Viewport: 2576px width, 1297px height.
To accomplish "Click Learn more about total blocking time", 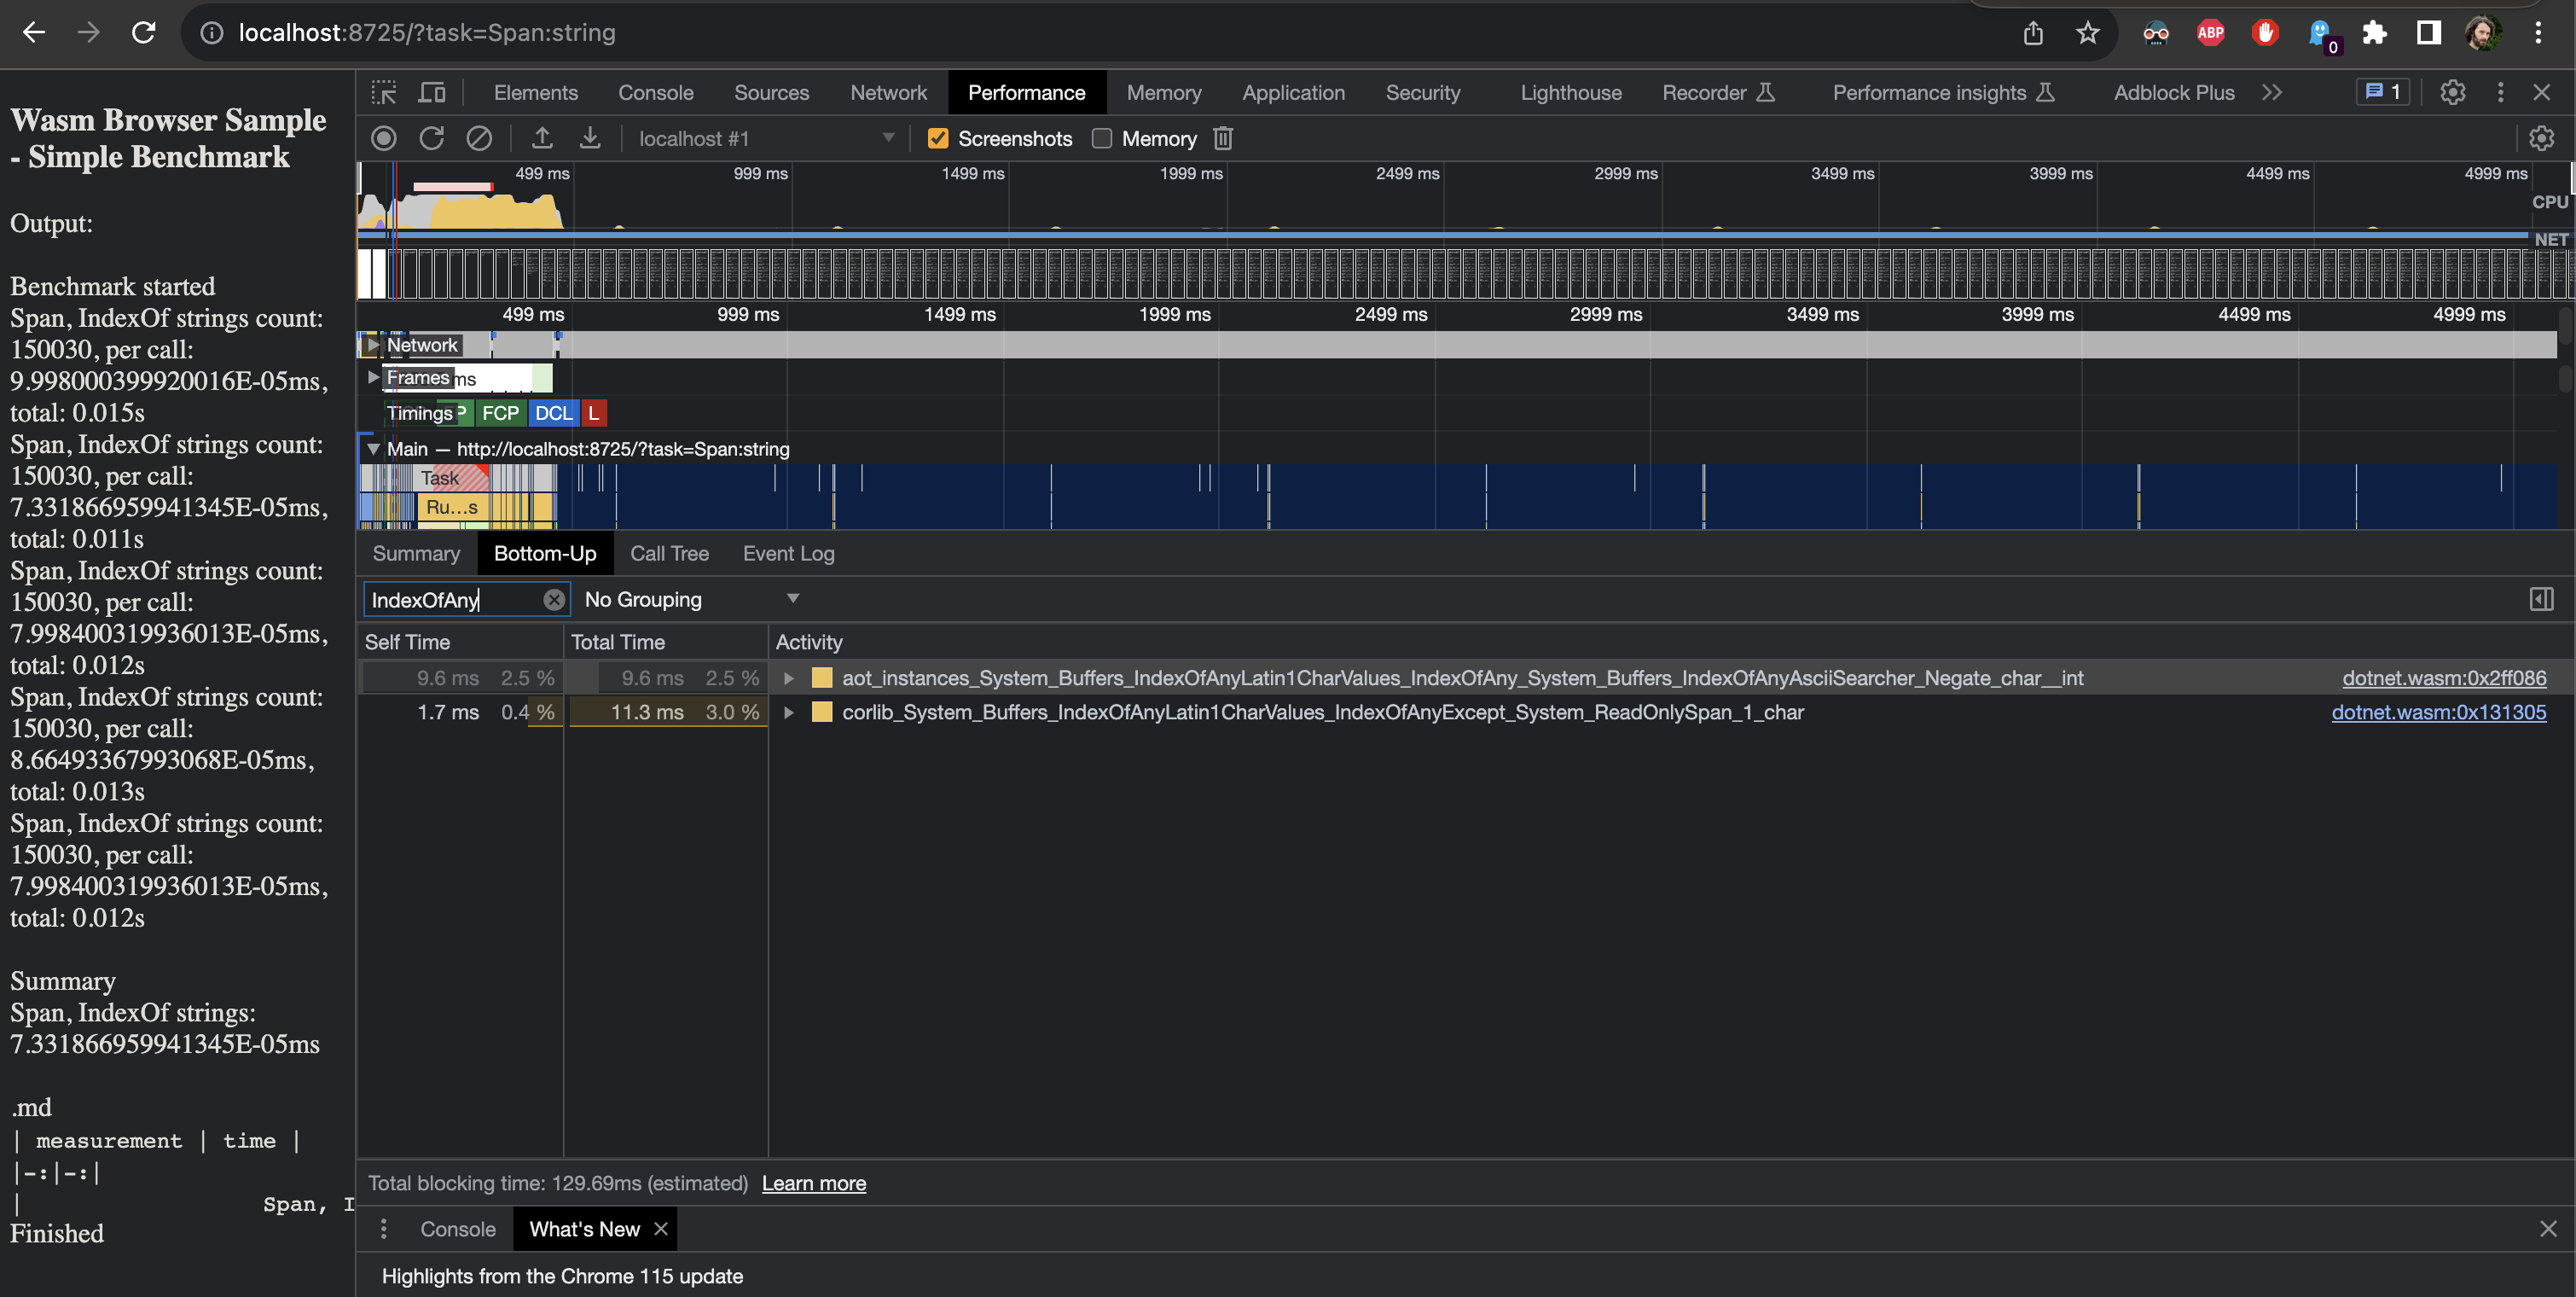I will [813, 1183].
